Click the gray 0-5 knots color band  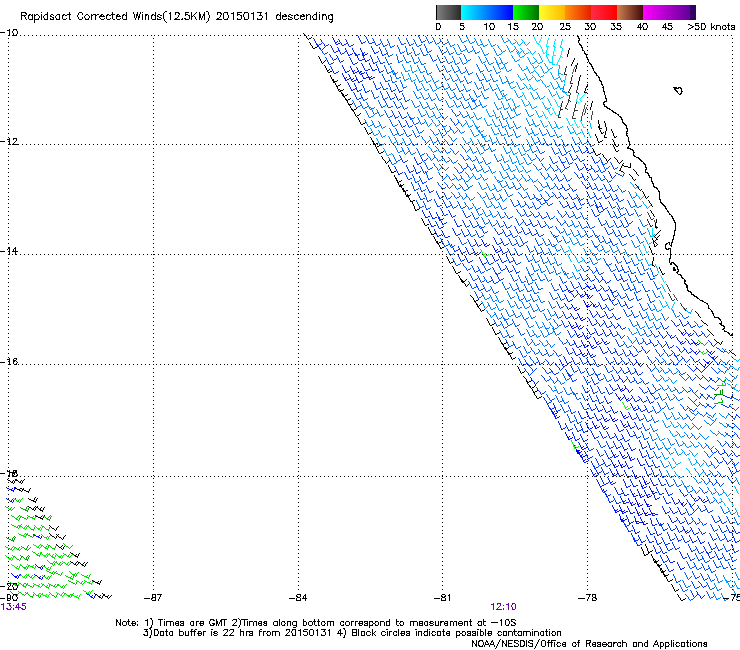448,12
